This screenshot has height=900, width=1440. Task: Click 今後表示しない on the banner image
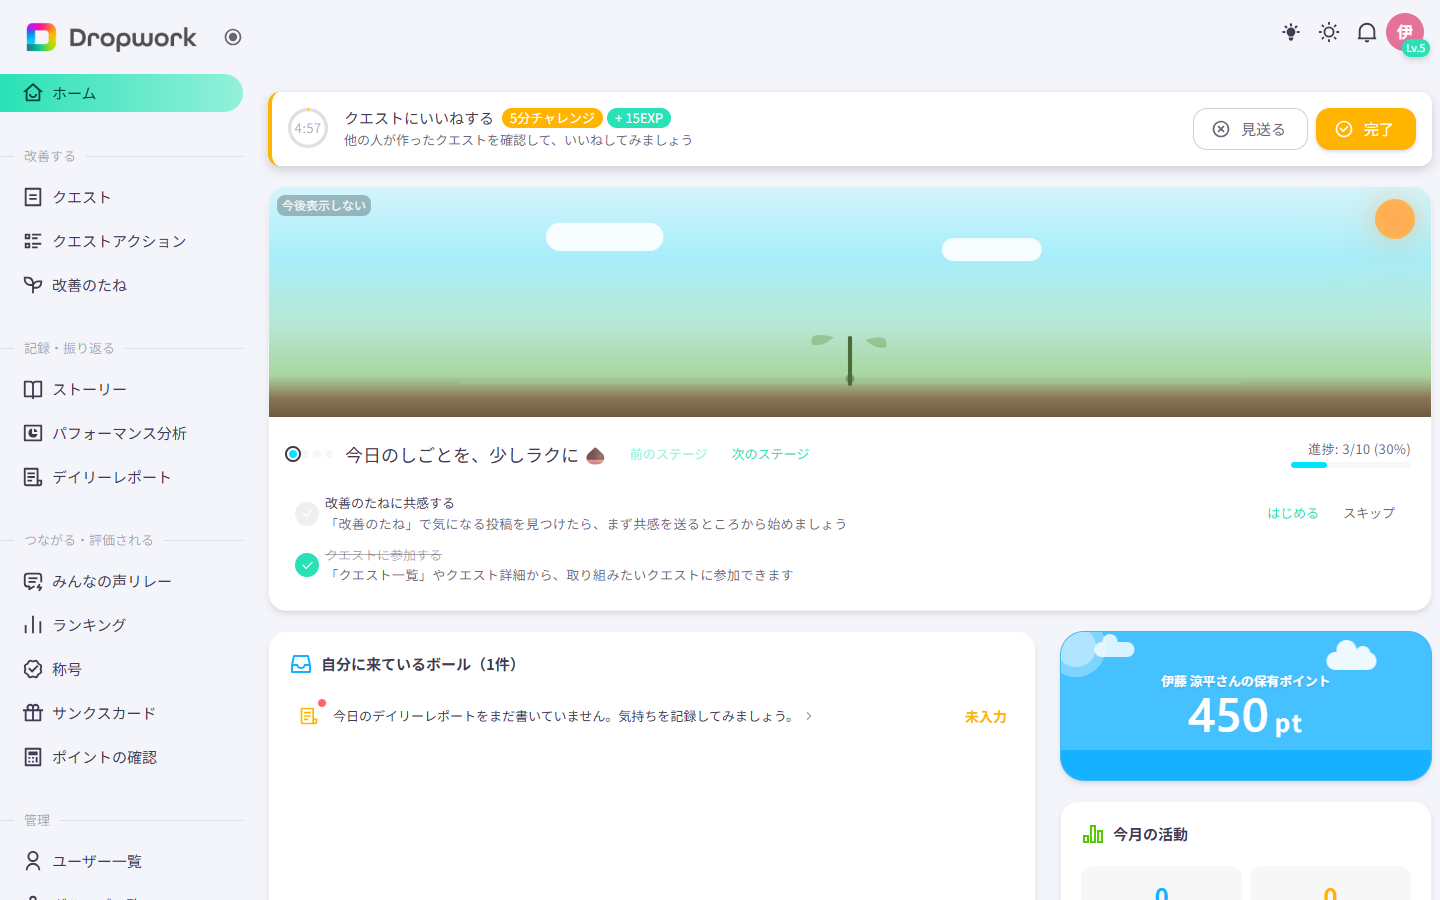pyautogui.click(x=324, y=205)
